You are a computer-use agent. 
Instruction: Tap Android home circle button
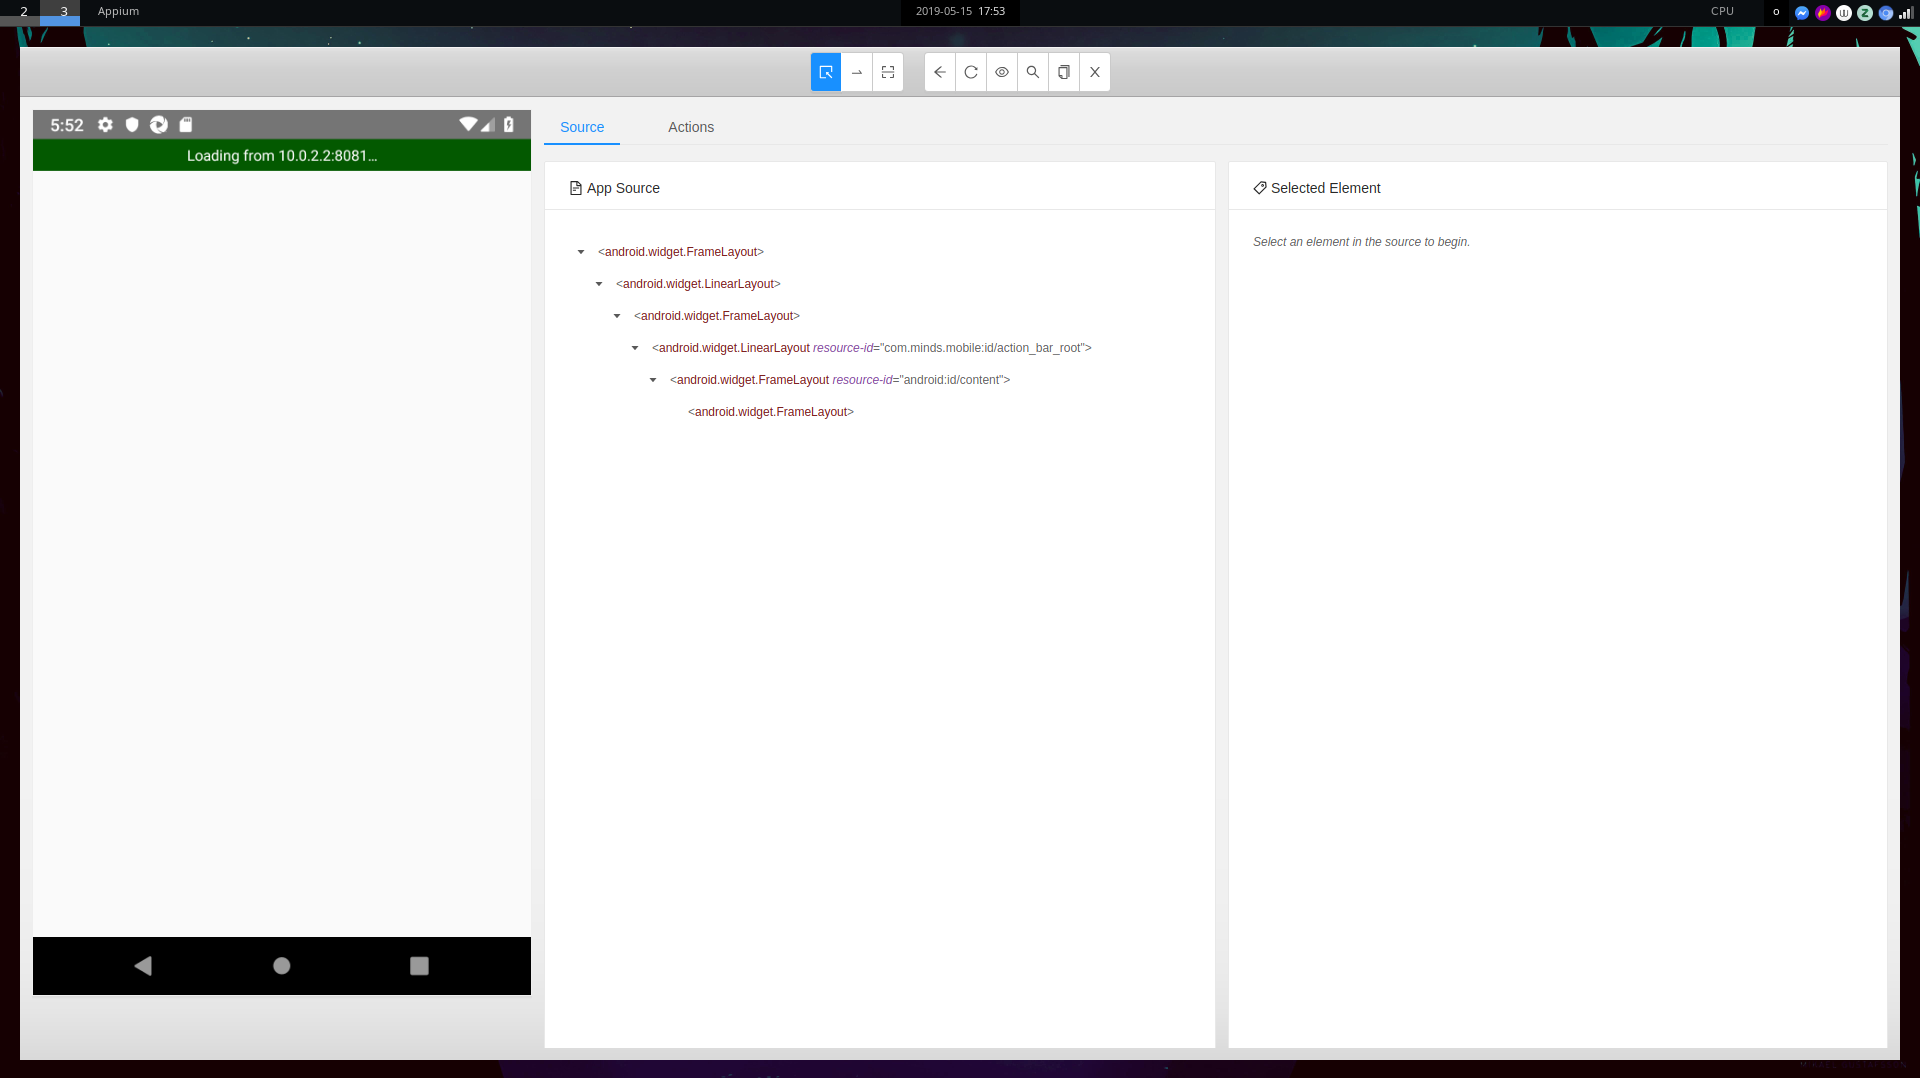282,966
